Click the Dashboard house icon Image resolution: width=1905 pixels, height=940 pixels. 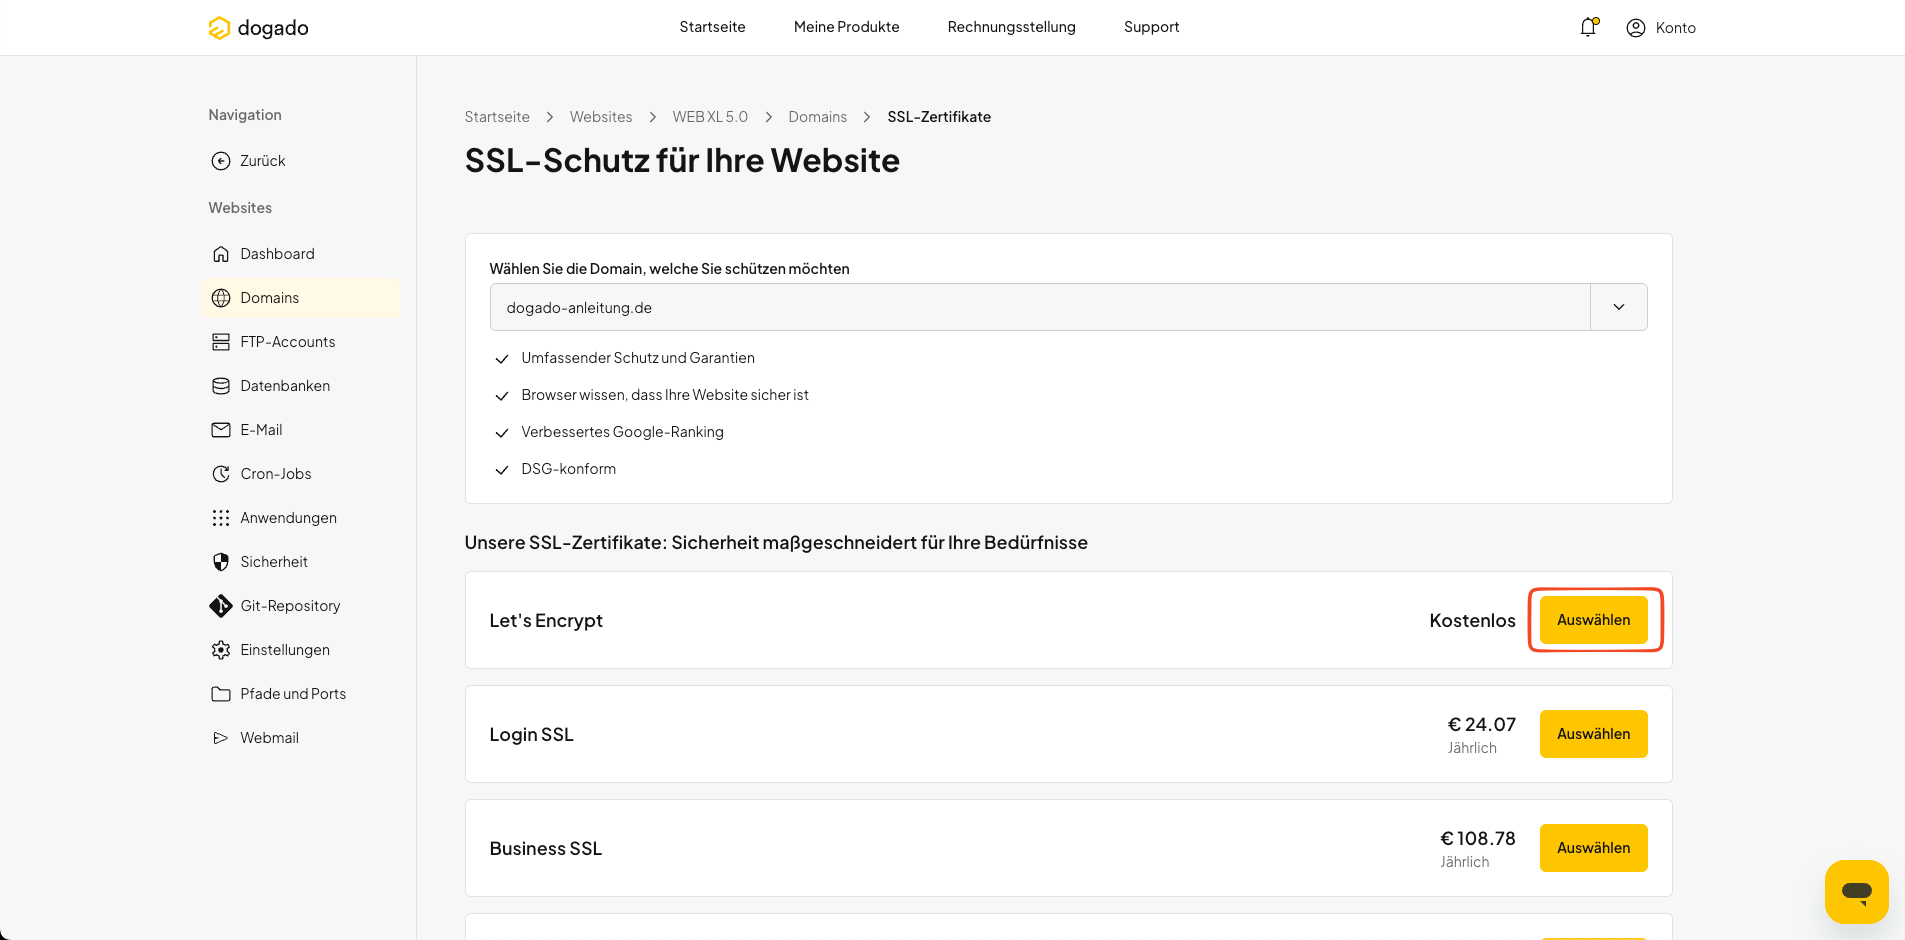221,254
